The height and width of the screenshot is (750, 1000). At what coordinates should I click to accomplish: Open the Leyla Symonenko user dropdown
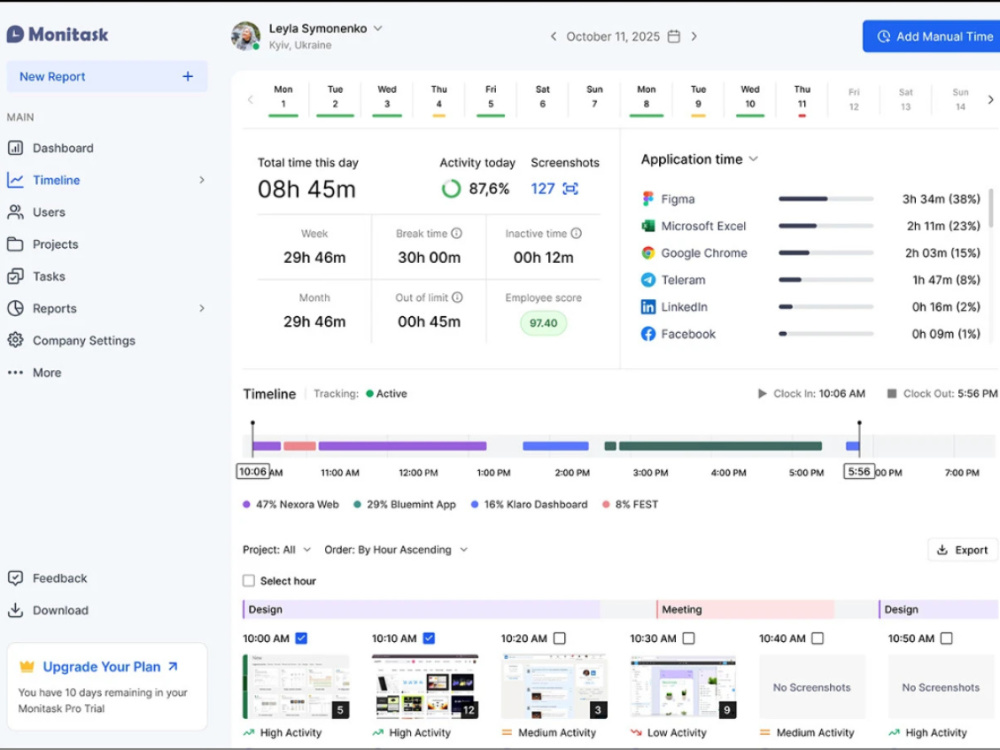tap(378, 29)
